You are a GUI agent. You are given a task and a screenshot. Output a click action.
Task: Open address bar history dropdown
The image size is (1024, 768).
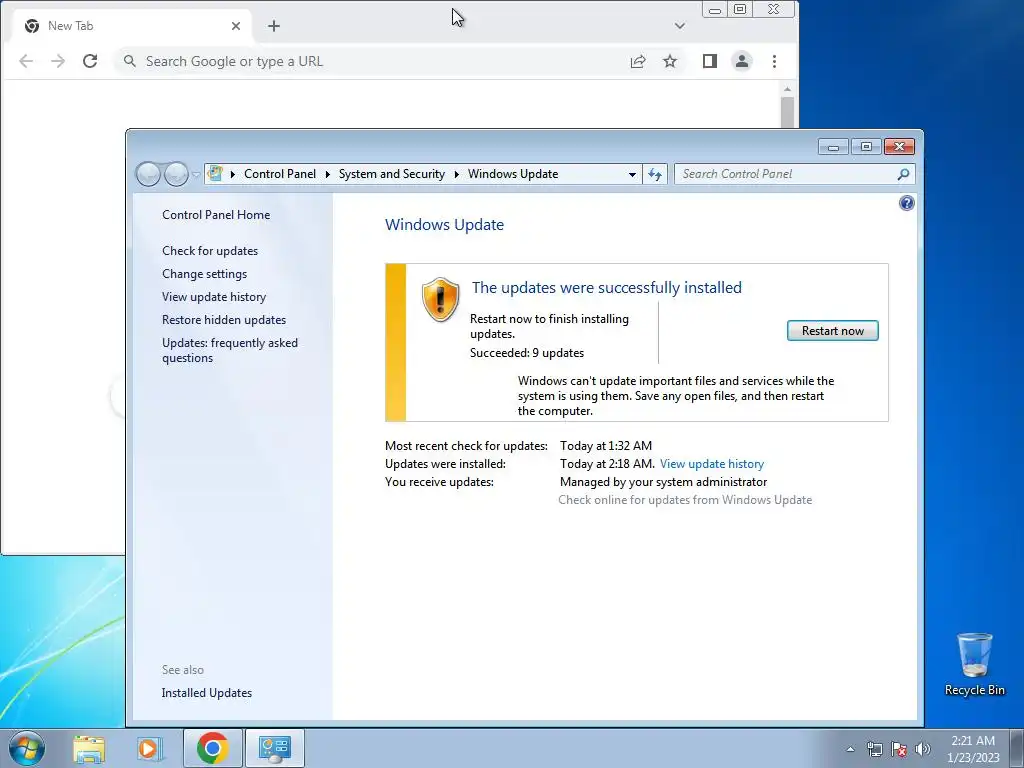coord(632,174)
